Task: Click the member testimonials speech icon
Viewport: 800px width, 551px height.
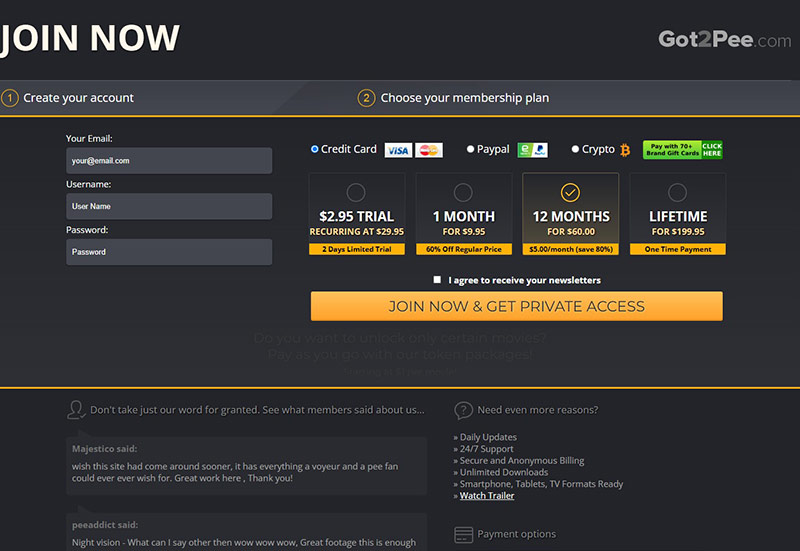Action: pos(75,410)
